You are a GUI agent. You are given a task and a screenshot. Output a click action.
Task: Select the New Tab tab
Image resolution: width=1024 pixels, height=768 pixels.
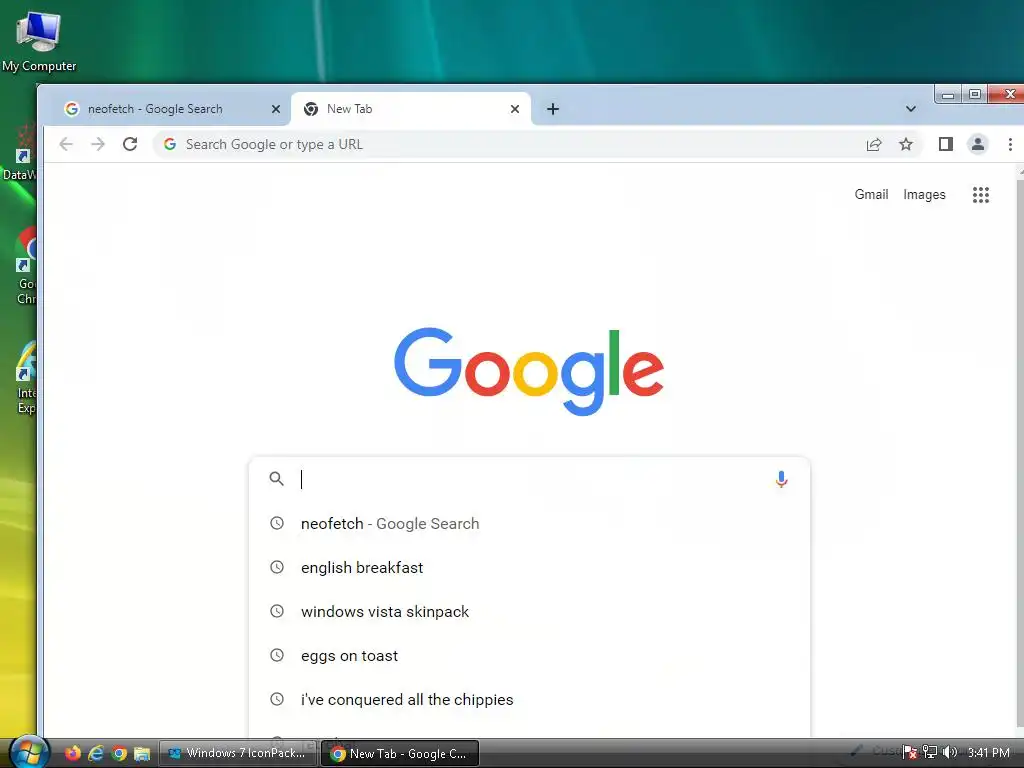point(412,109)
